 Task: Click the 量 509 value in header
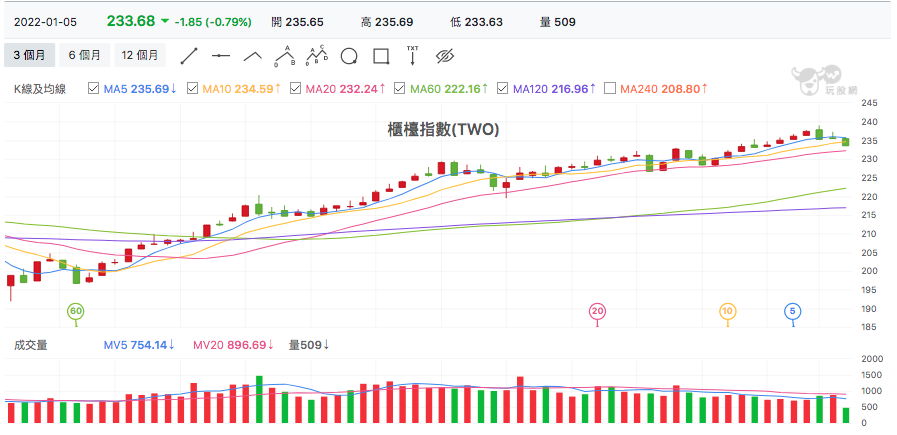[558, 22]
